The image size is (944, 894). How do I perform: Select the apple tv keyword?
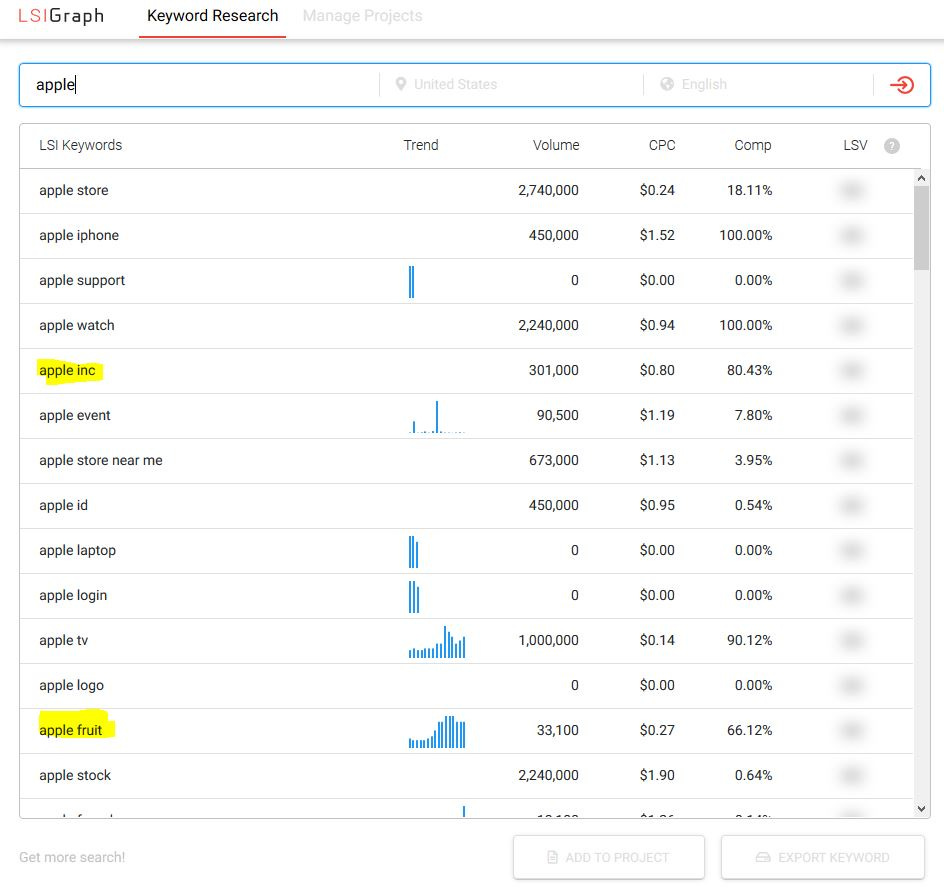pyautogui.click(x=63, y=641)
